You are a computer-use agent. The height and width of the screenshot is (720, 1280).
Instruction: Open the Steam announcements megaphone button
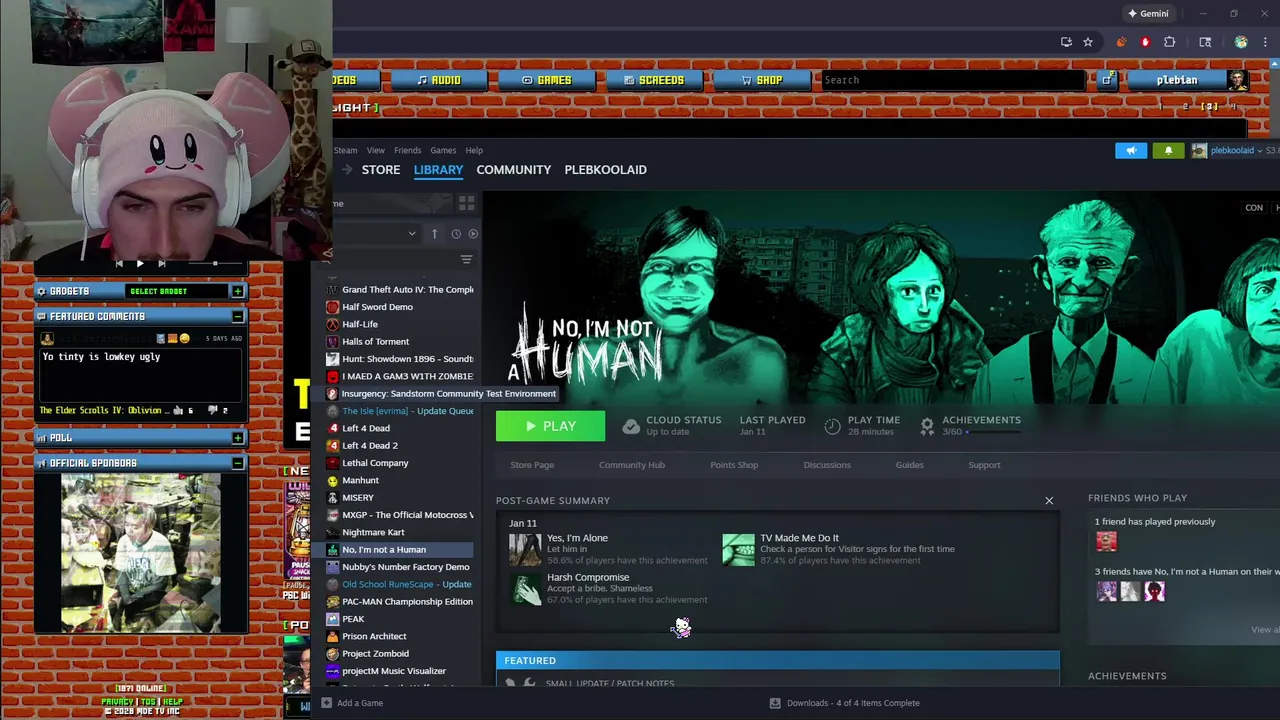[1131, 150]
